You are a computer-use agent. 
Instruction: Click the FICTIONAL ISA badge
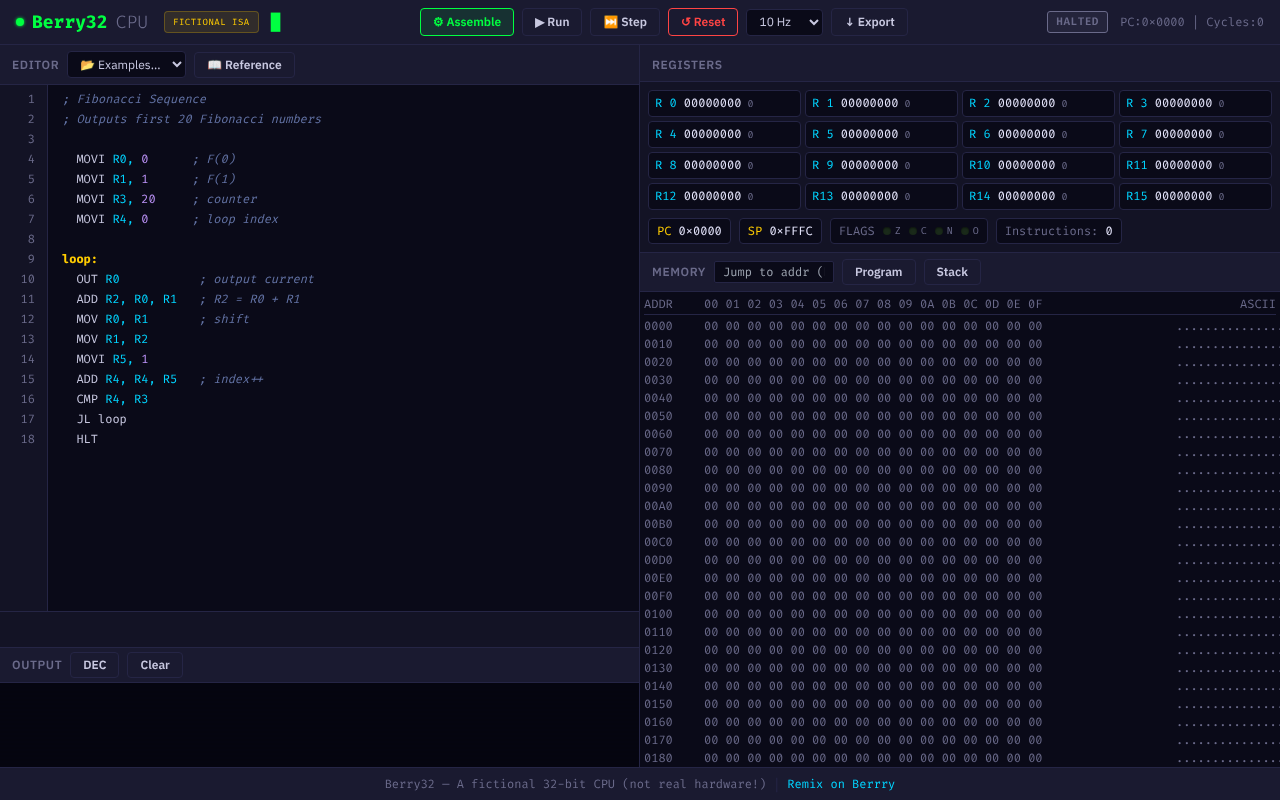click(211, 22)
